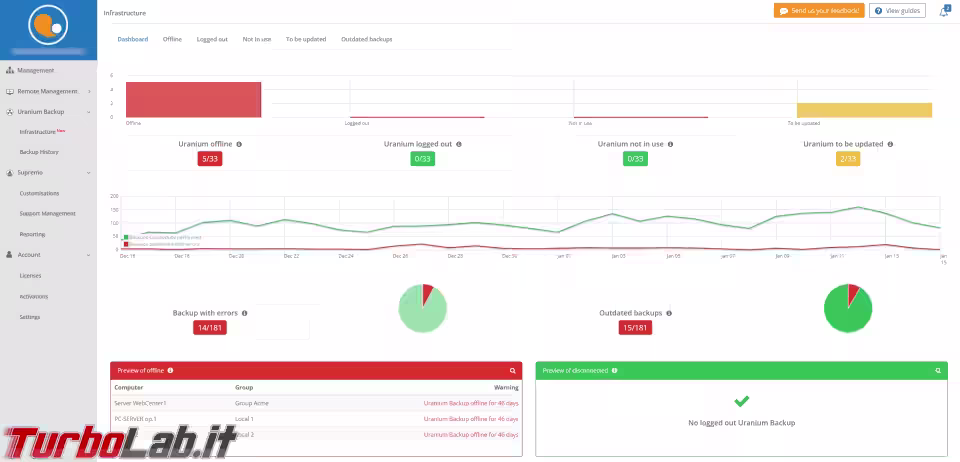
Task: Open the Logged out tab
Action: pos(212,39)
